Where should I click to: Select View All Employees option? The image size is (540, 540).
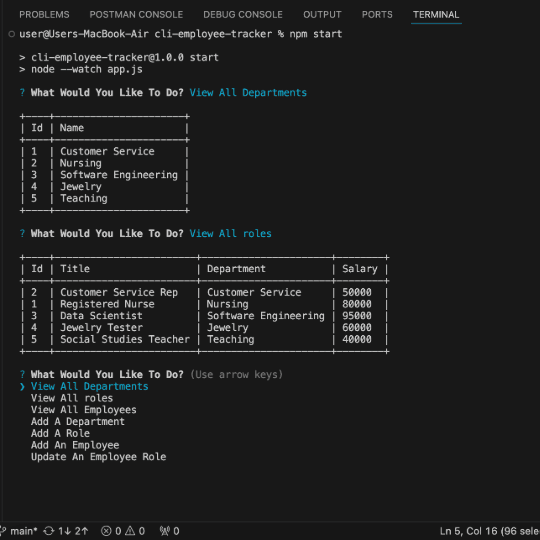point(84,410)
